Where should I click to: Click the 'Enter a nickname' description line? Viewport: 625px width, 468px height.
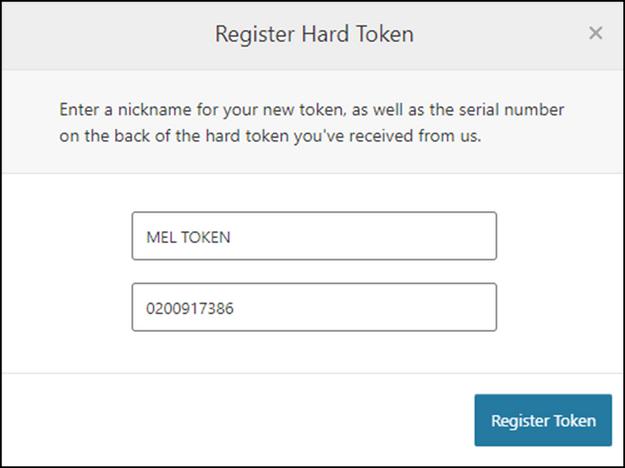pos(311,110)
